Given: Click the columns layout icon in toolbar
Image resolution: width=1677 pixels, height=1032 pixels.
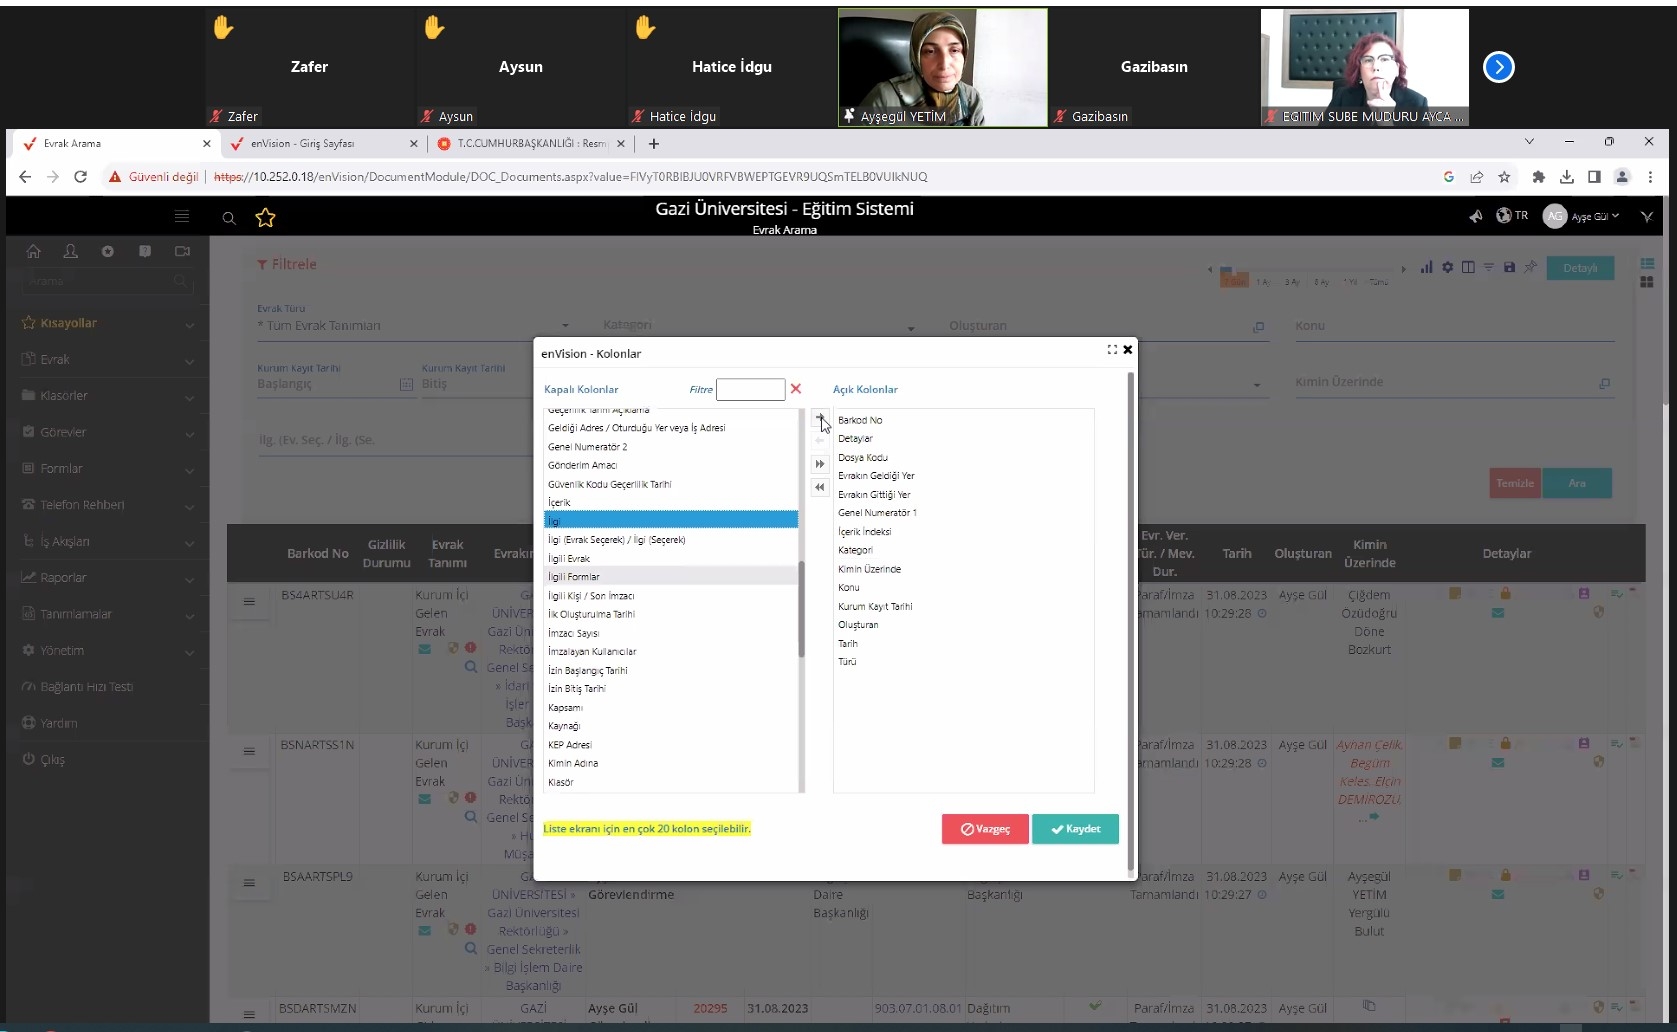Looking at the screenshot, I should pos(1468,267).
